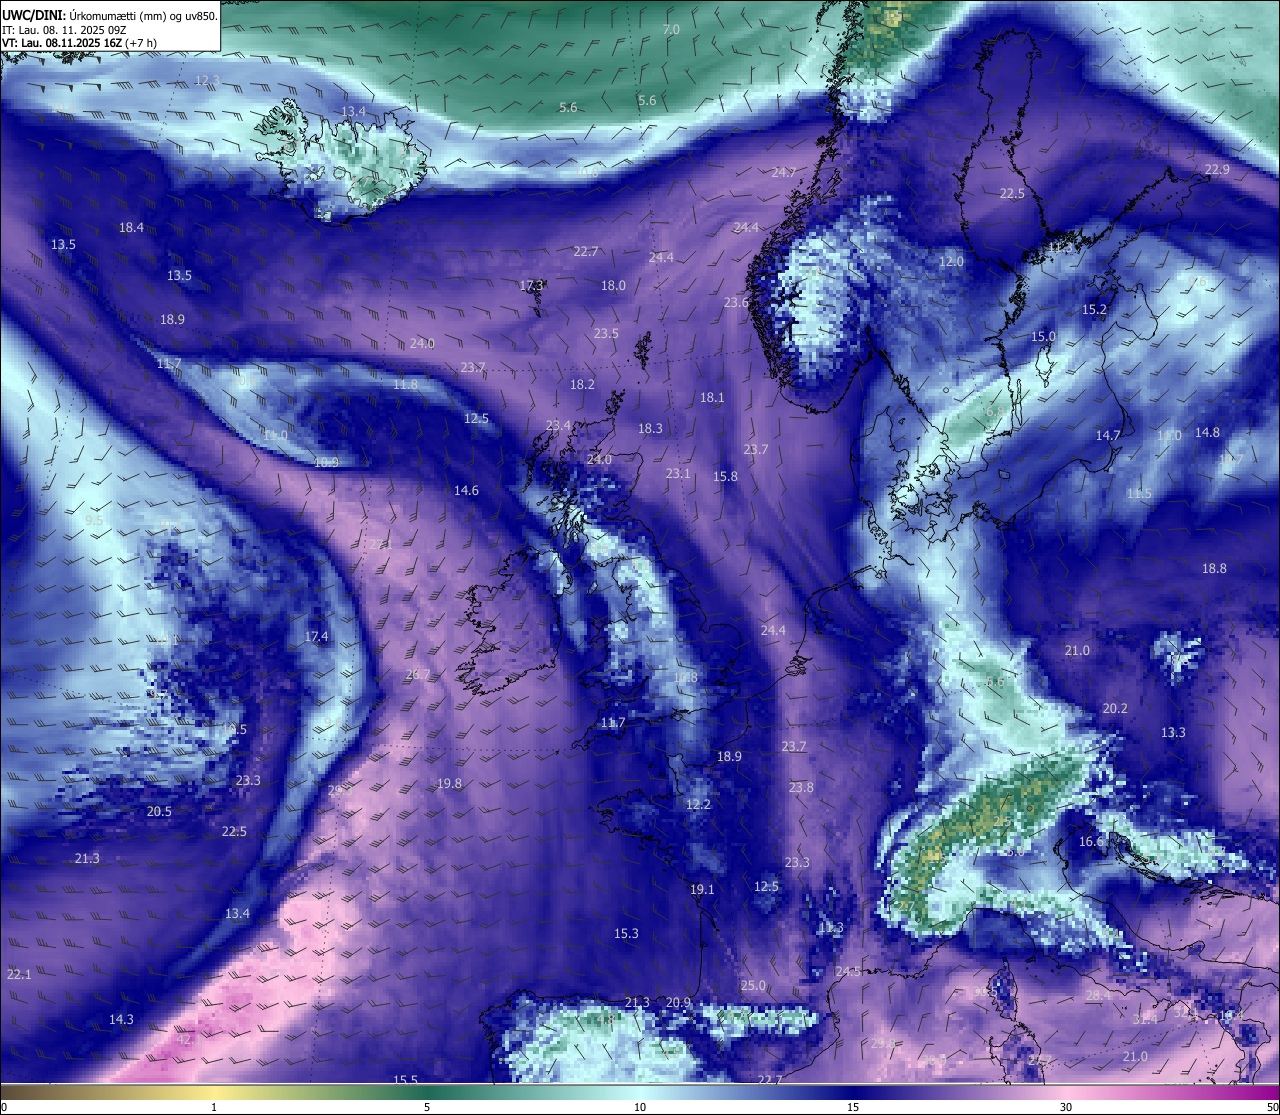The image size is (1280, 1115).
Task: Select the IT initial time line
Action: [x=64, y=30]
